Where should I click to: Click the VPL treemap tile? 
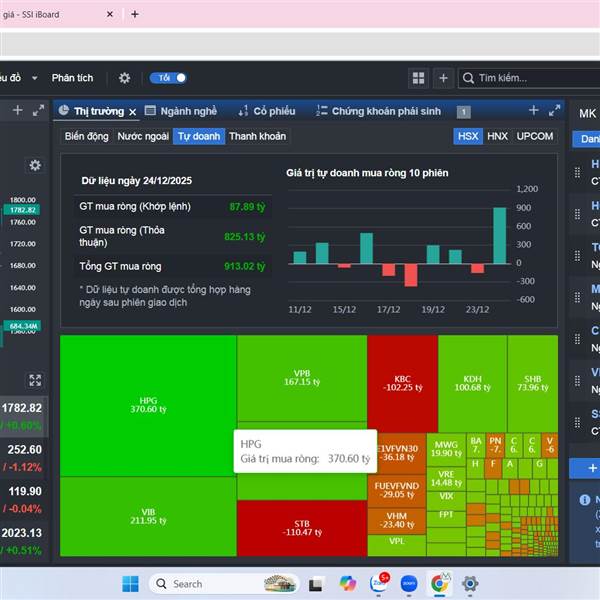pyautogui.click(x=397, y=544)
